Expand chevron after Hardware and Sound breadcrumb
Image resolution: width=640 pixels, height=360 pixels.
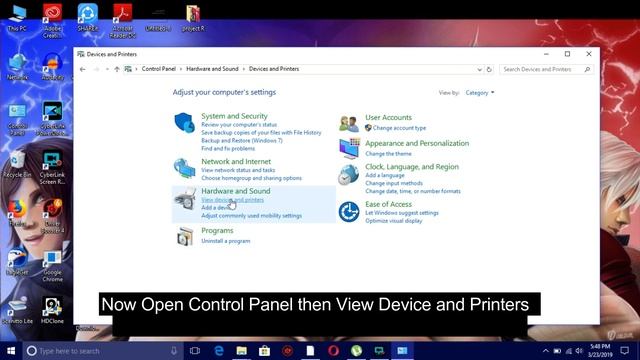pyautogui.click(x=244, y=69)
